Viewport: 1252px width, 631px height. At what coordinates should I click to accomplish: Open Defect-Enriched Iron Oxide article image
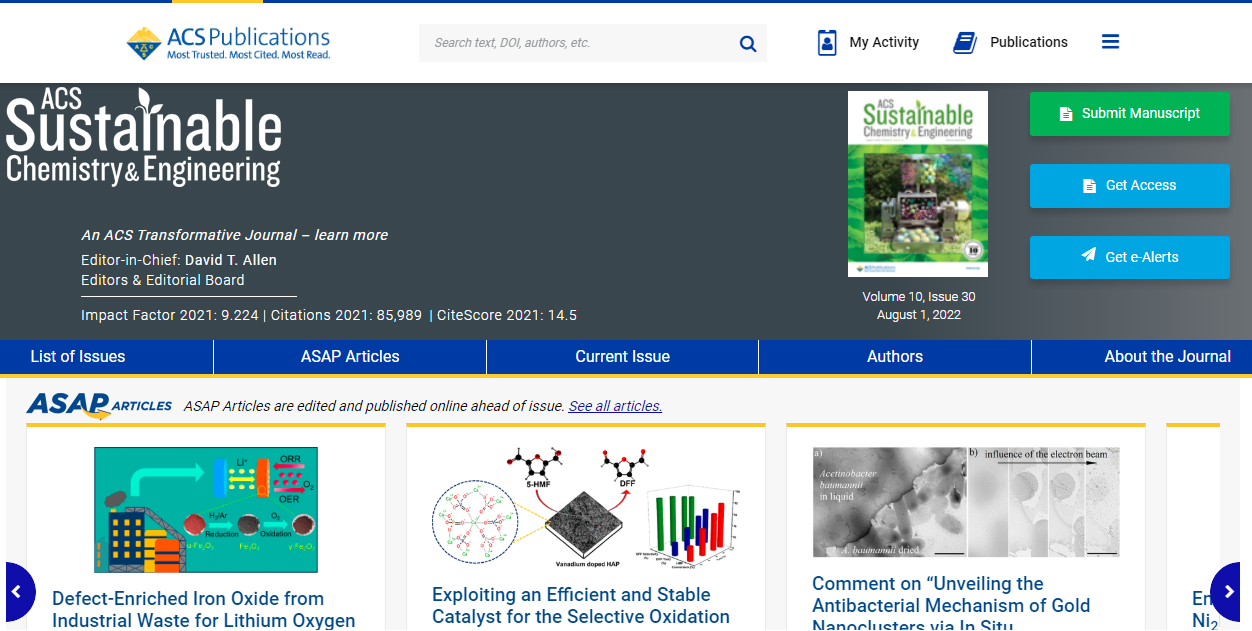(x=206, y=510)
